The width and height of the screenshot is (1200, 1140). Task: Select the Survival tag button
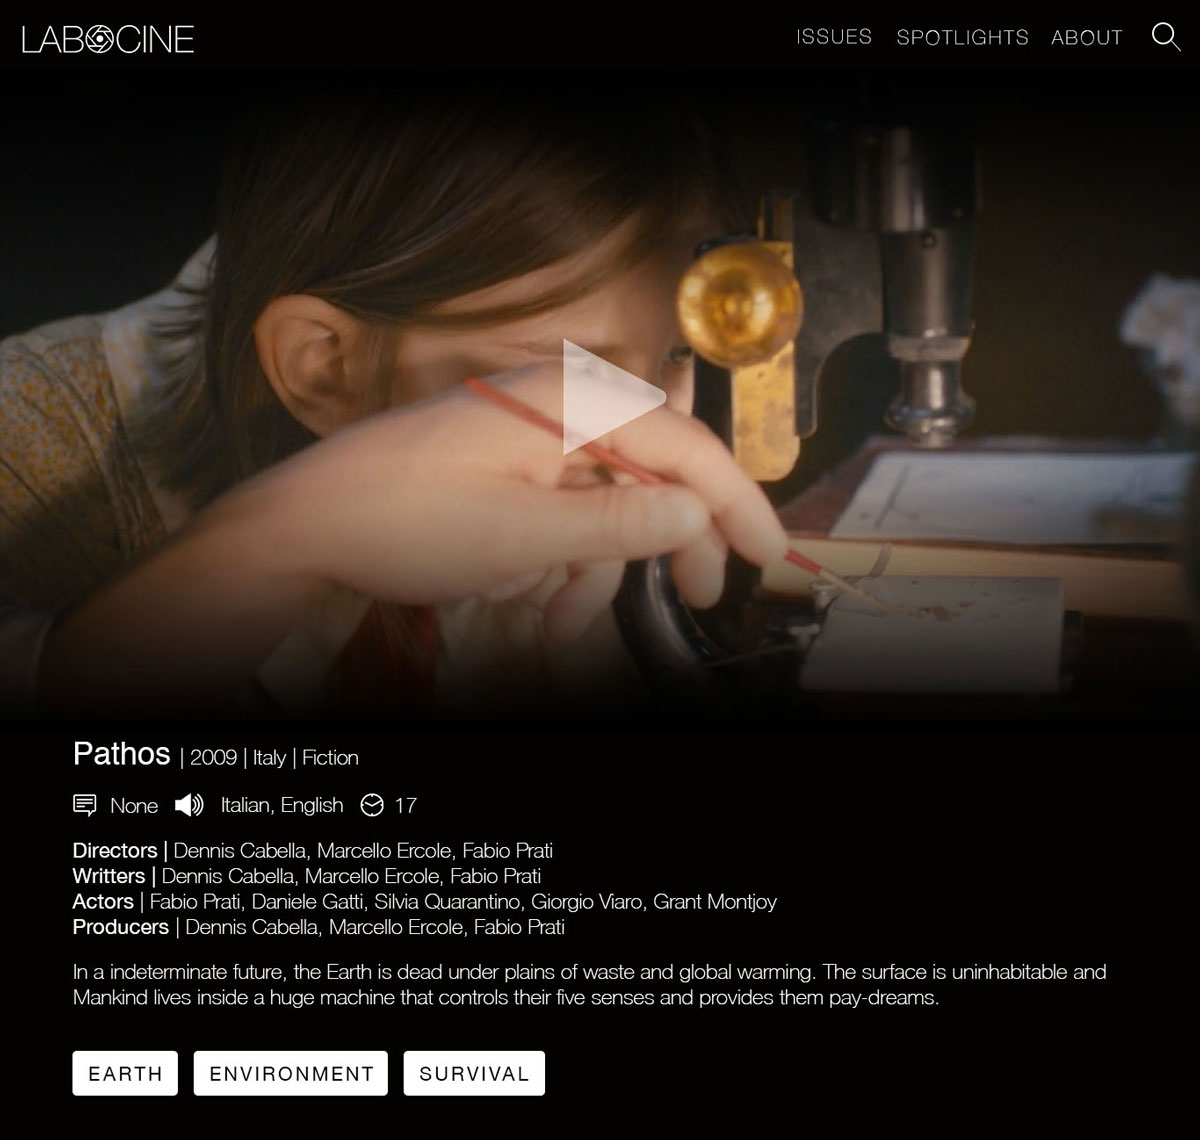click(474, 1073)
